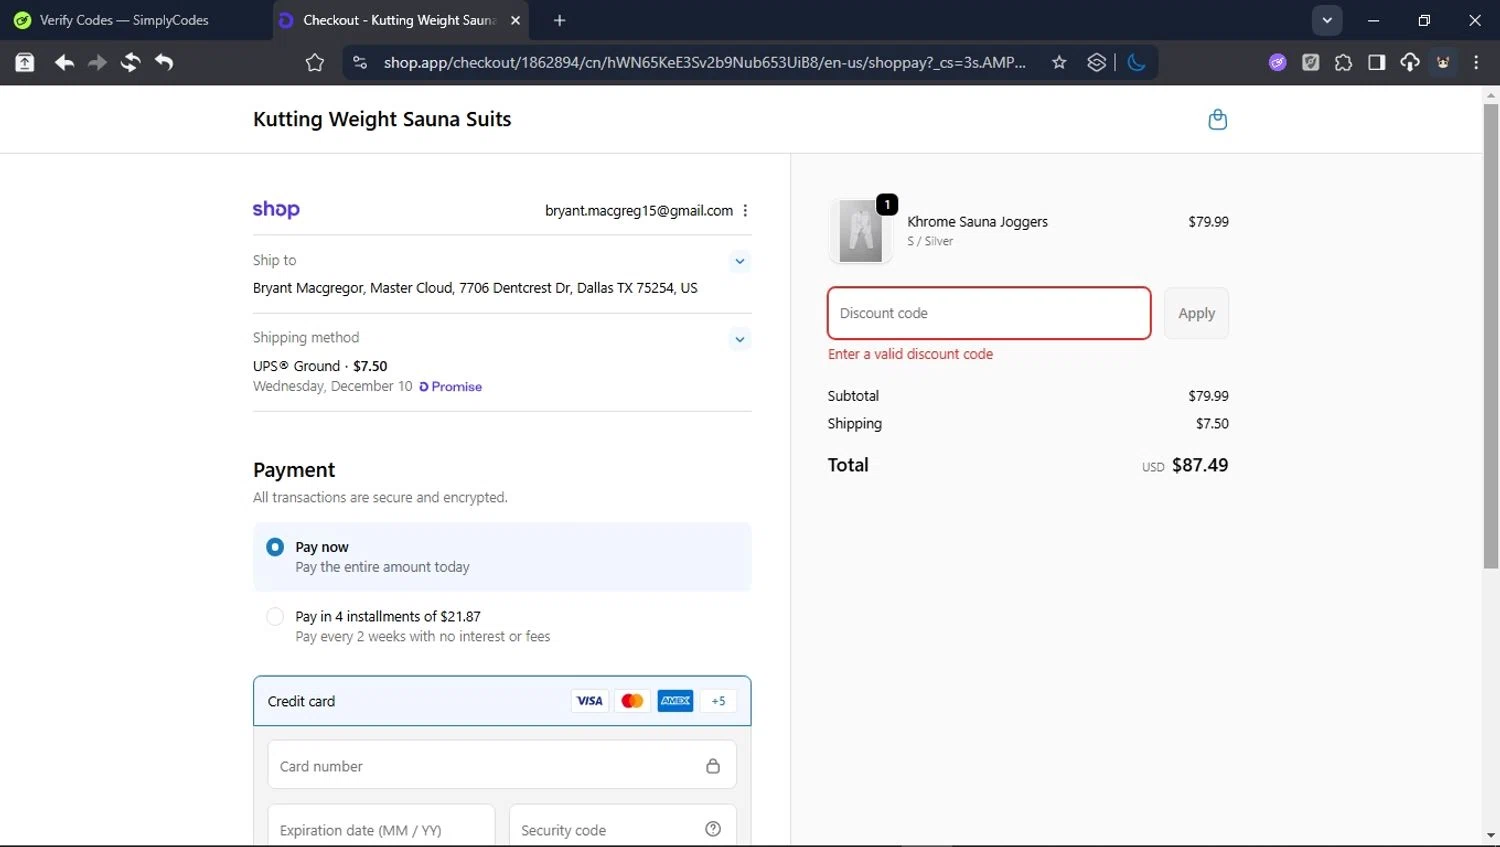Open the Shop Promise link
The height and width of the screenshot is (847, 1500).
[451, 387]
